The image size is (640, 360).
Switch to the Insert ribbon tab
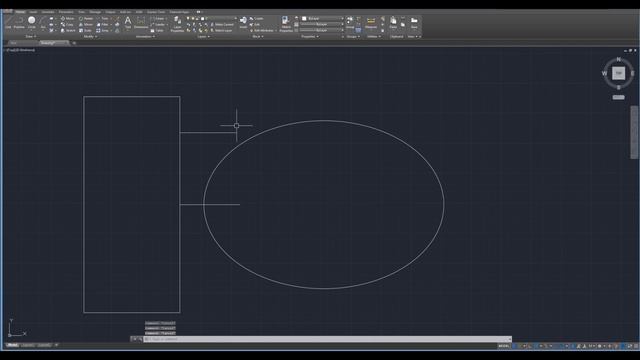[33, 12]
